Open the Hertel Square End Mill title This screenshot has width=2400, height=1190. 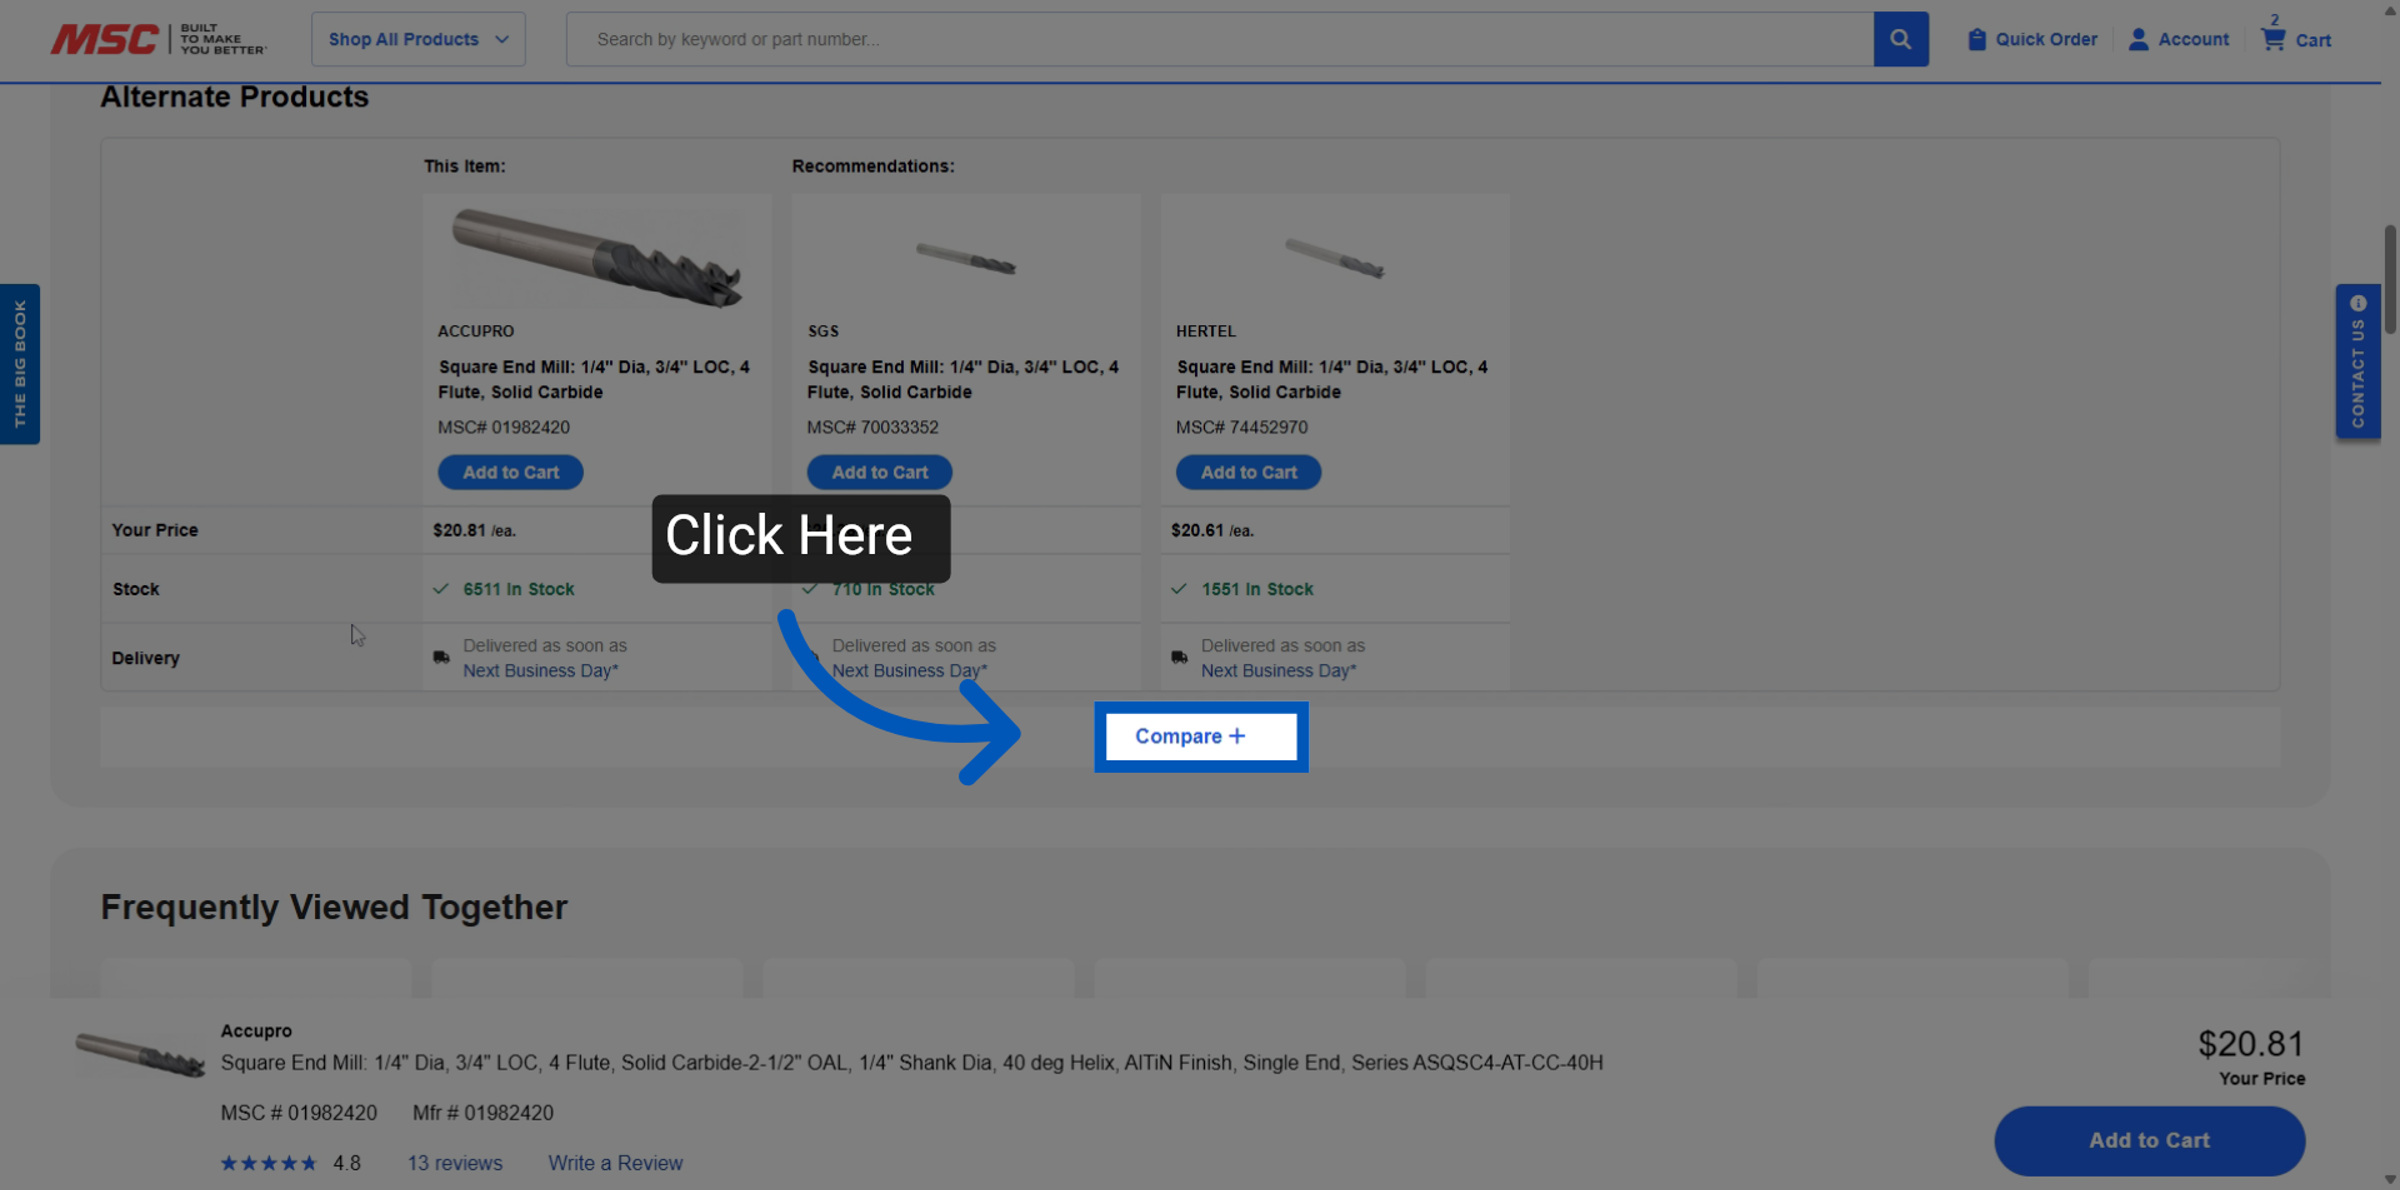coord(1332,379)
